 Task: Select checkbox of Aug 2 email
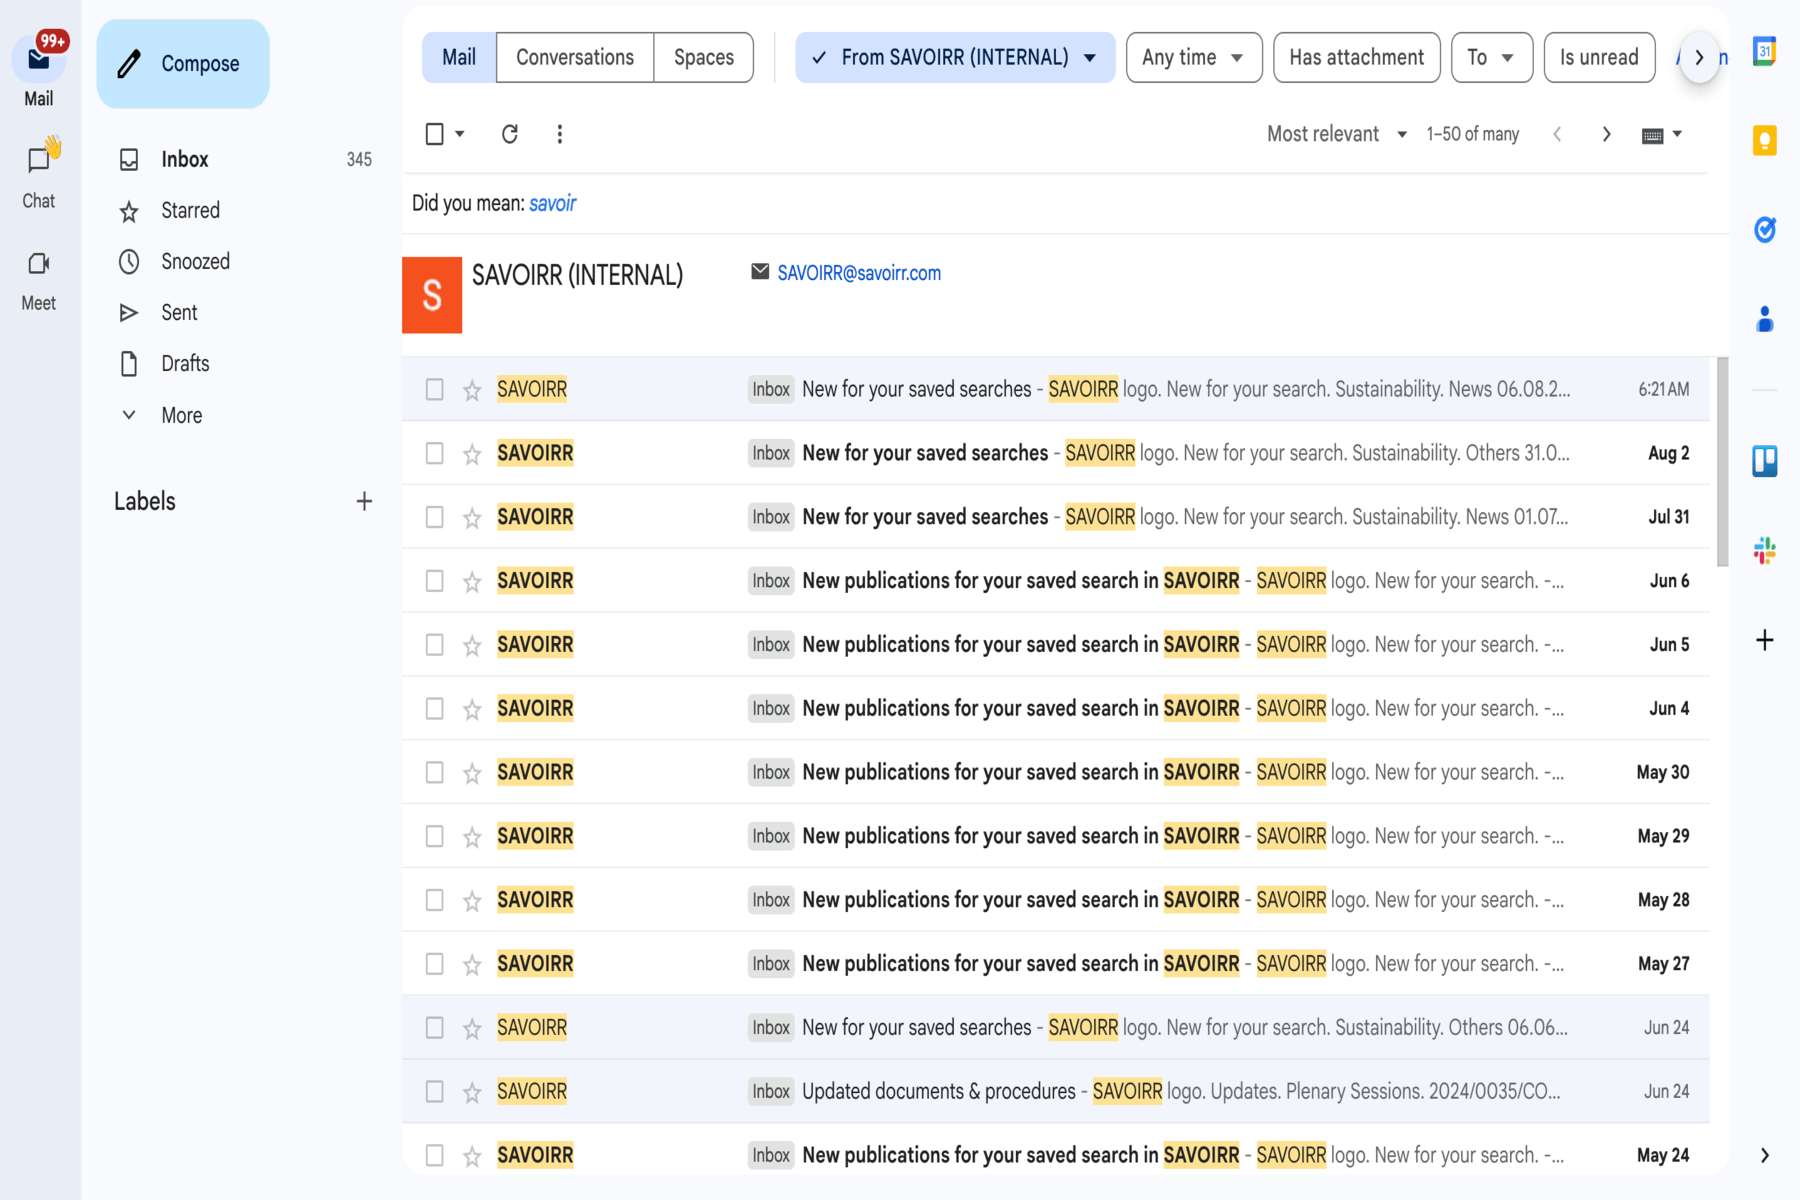(434, 453)
